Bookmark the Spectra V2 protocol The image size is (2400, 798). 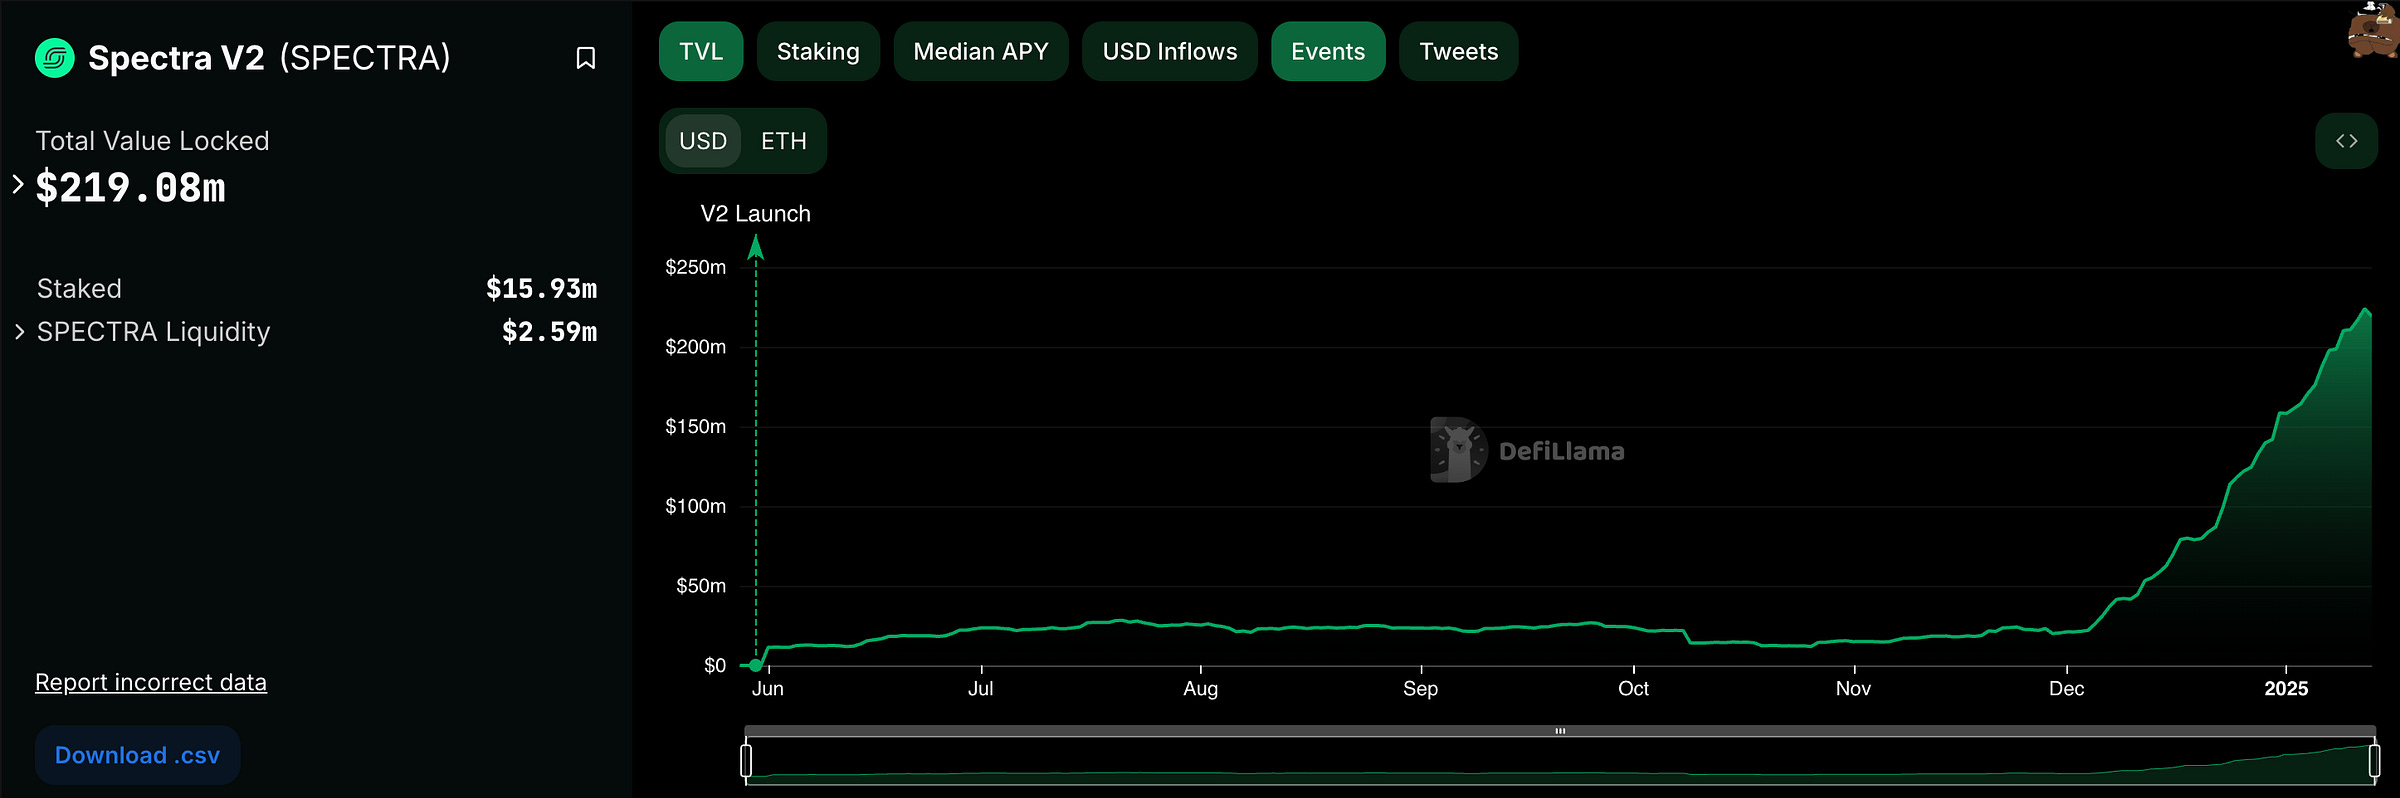pyautogui.click(x=586, y=58)
